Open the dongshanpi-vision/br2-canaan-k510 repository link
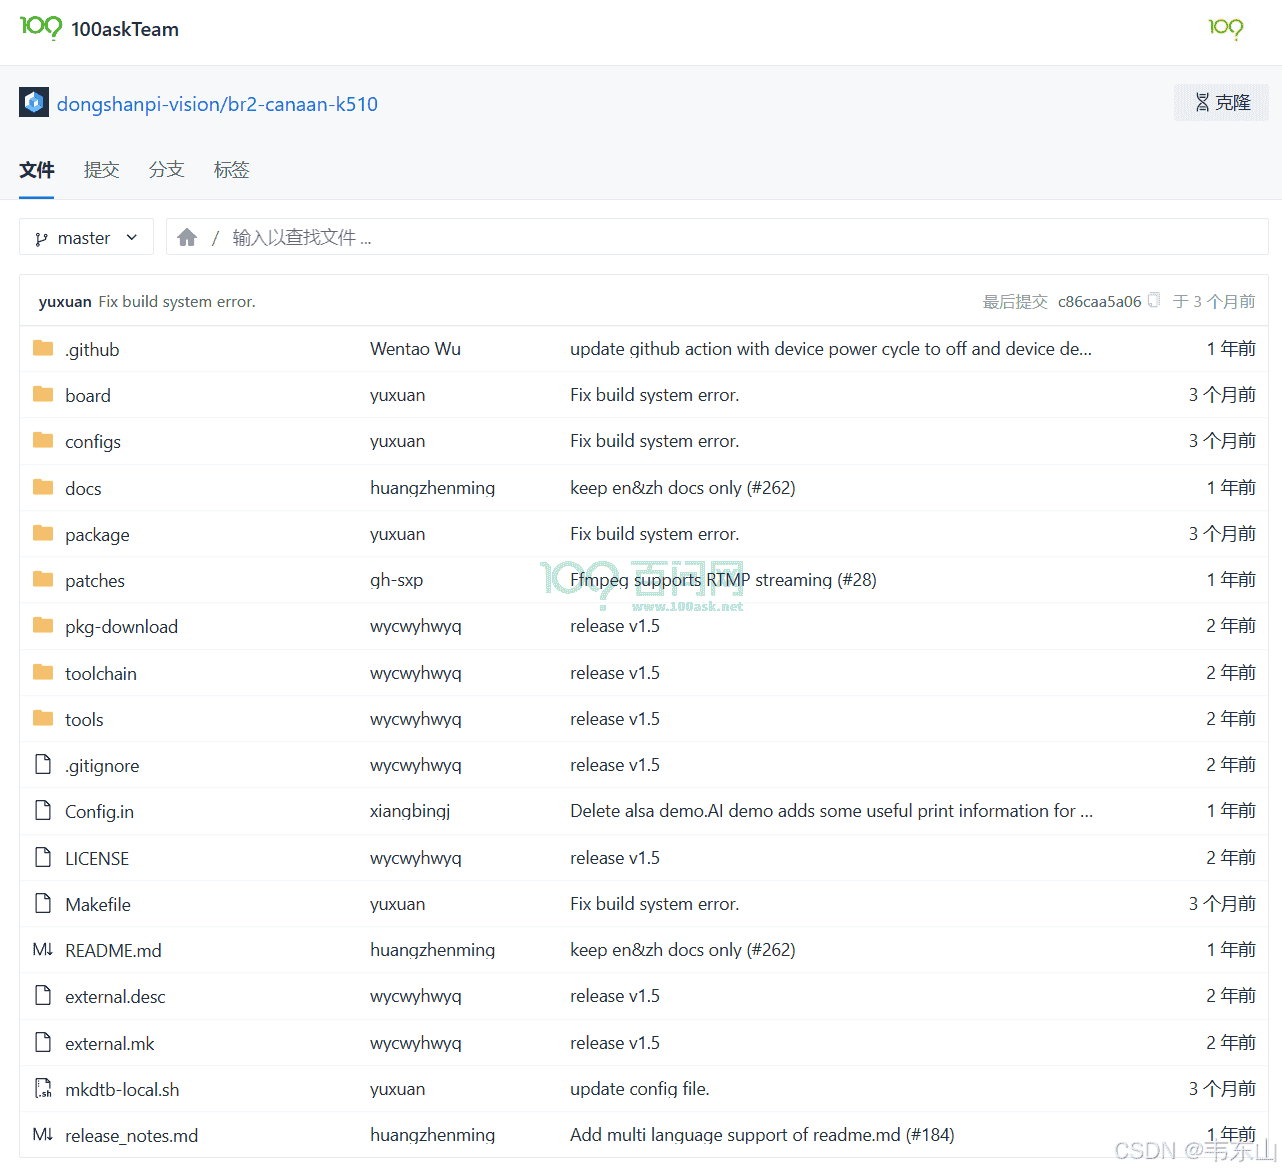Screen dimensions: 1282x1172 217,104
